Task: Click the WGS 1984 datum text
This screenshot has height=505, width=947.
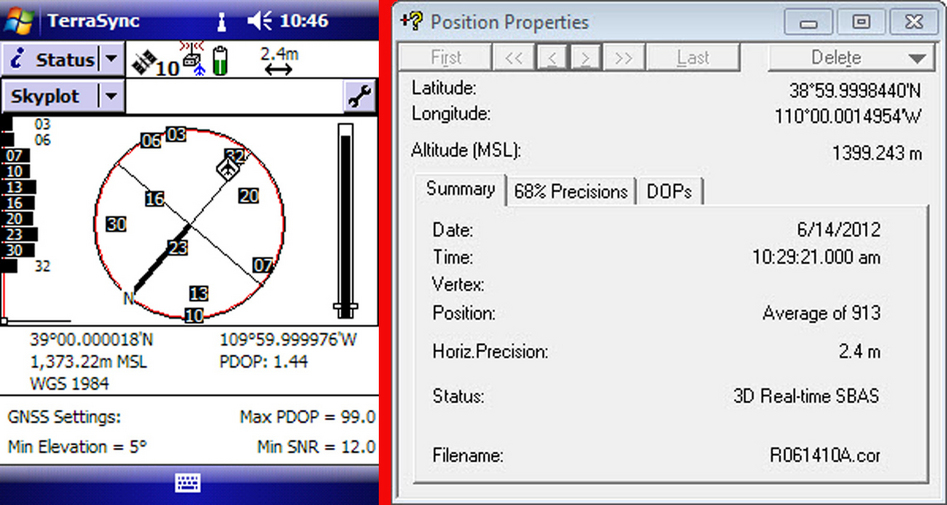Action: [x=69, y=384]
